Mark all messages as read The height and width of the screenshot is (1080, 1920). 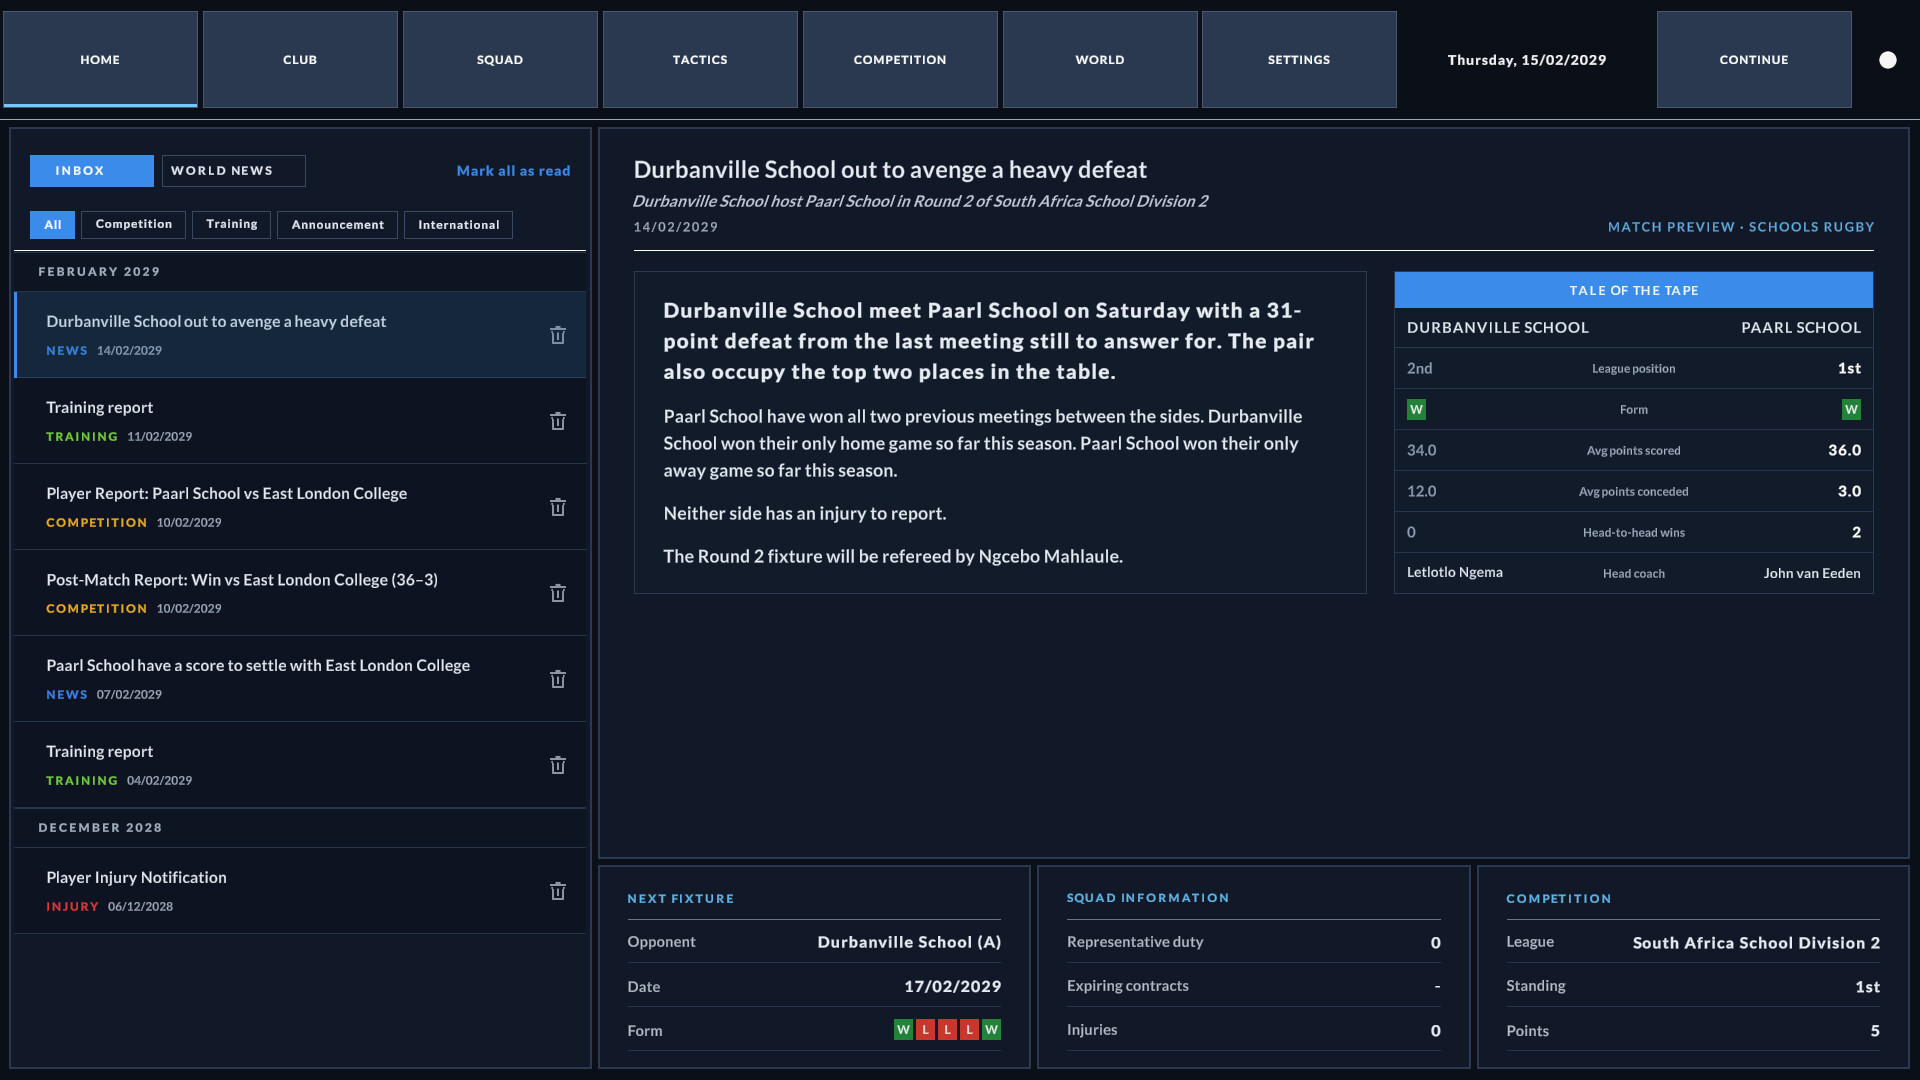tap(513, 171)
